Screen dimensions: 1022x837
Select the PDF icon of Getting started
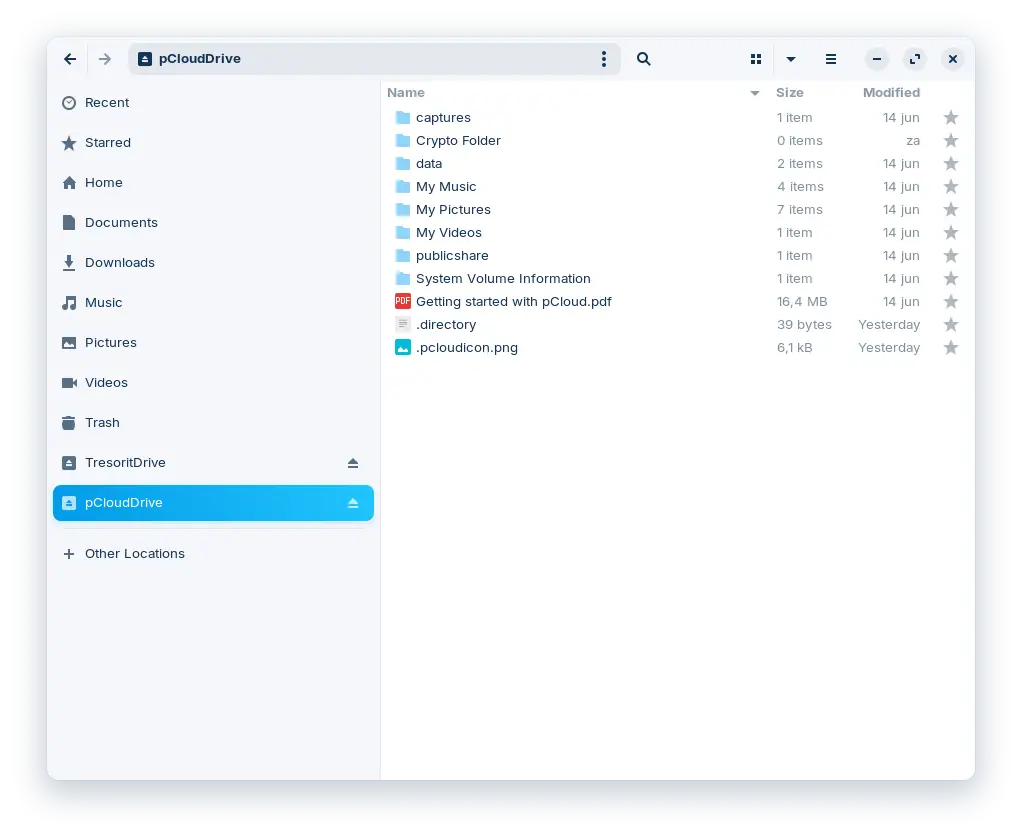pyautogui.click(x=403, y=301)
